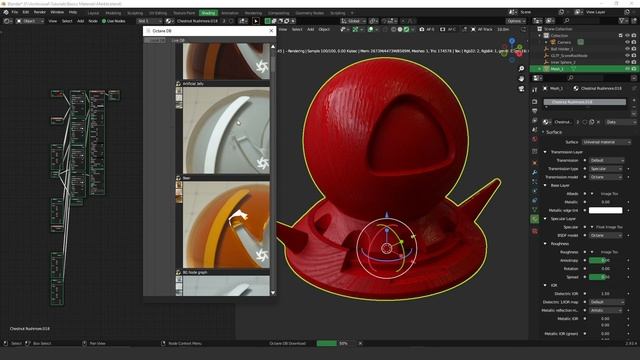
Task: Adjust the Anisotropy slider
Action: [605, 260]
